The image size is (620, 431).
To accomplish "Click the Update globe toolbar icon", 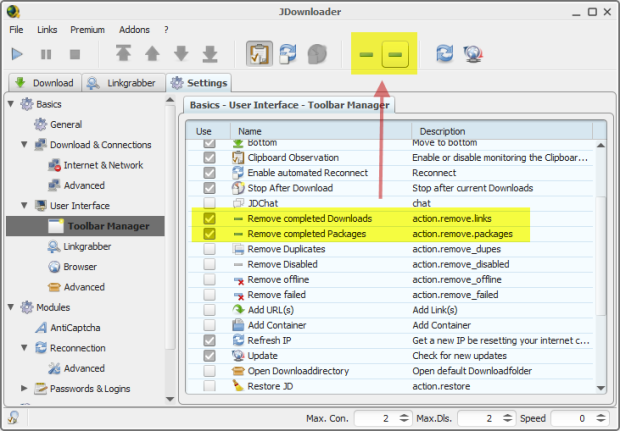I will (473, 54).
